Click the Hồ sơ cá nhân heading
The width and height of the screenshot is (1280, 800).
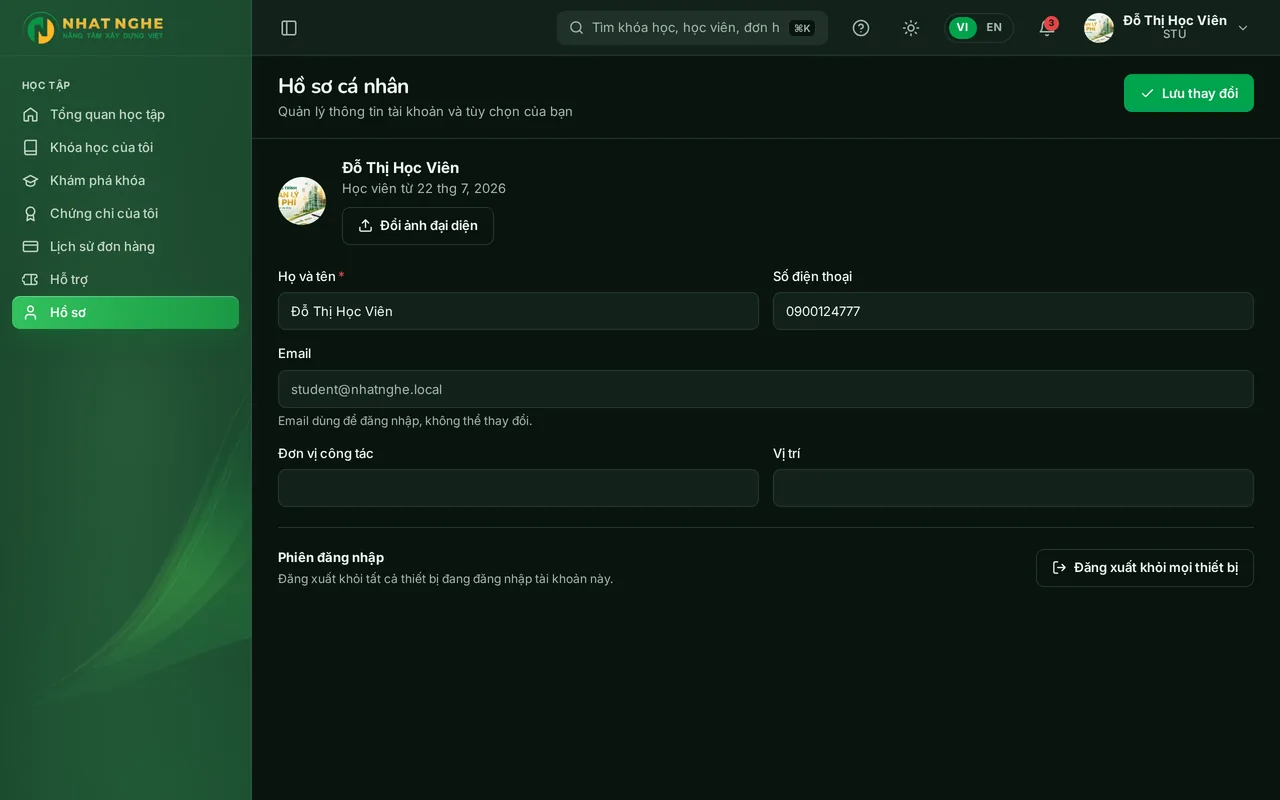343,86
